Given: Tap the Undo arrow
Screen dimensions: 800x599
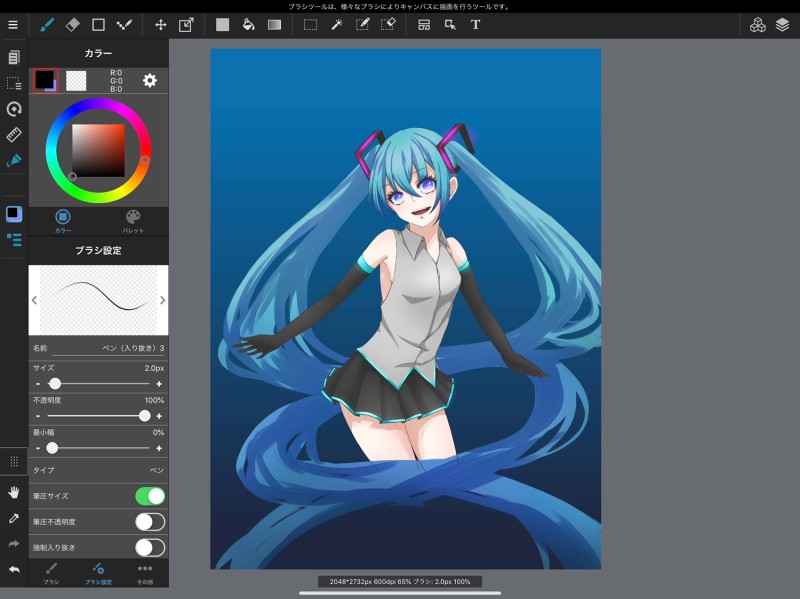Looking at the screenshot, I should 14,569.
